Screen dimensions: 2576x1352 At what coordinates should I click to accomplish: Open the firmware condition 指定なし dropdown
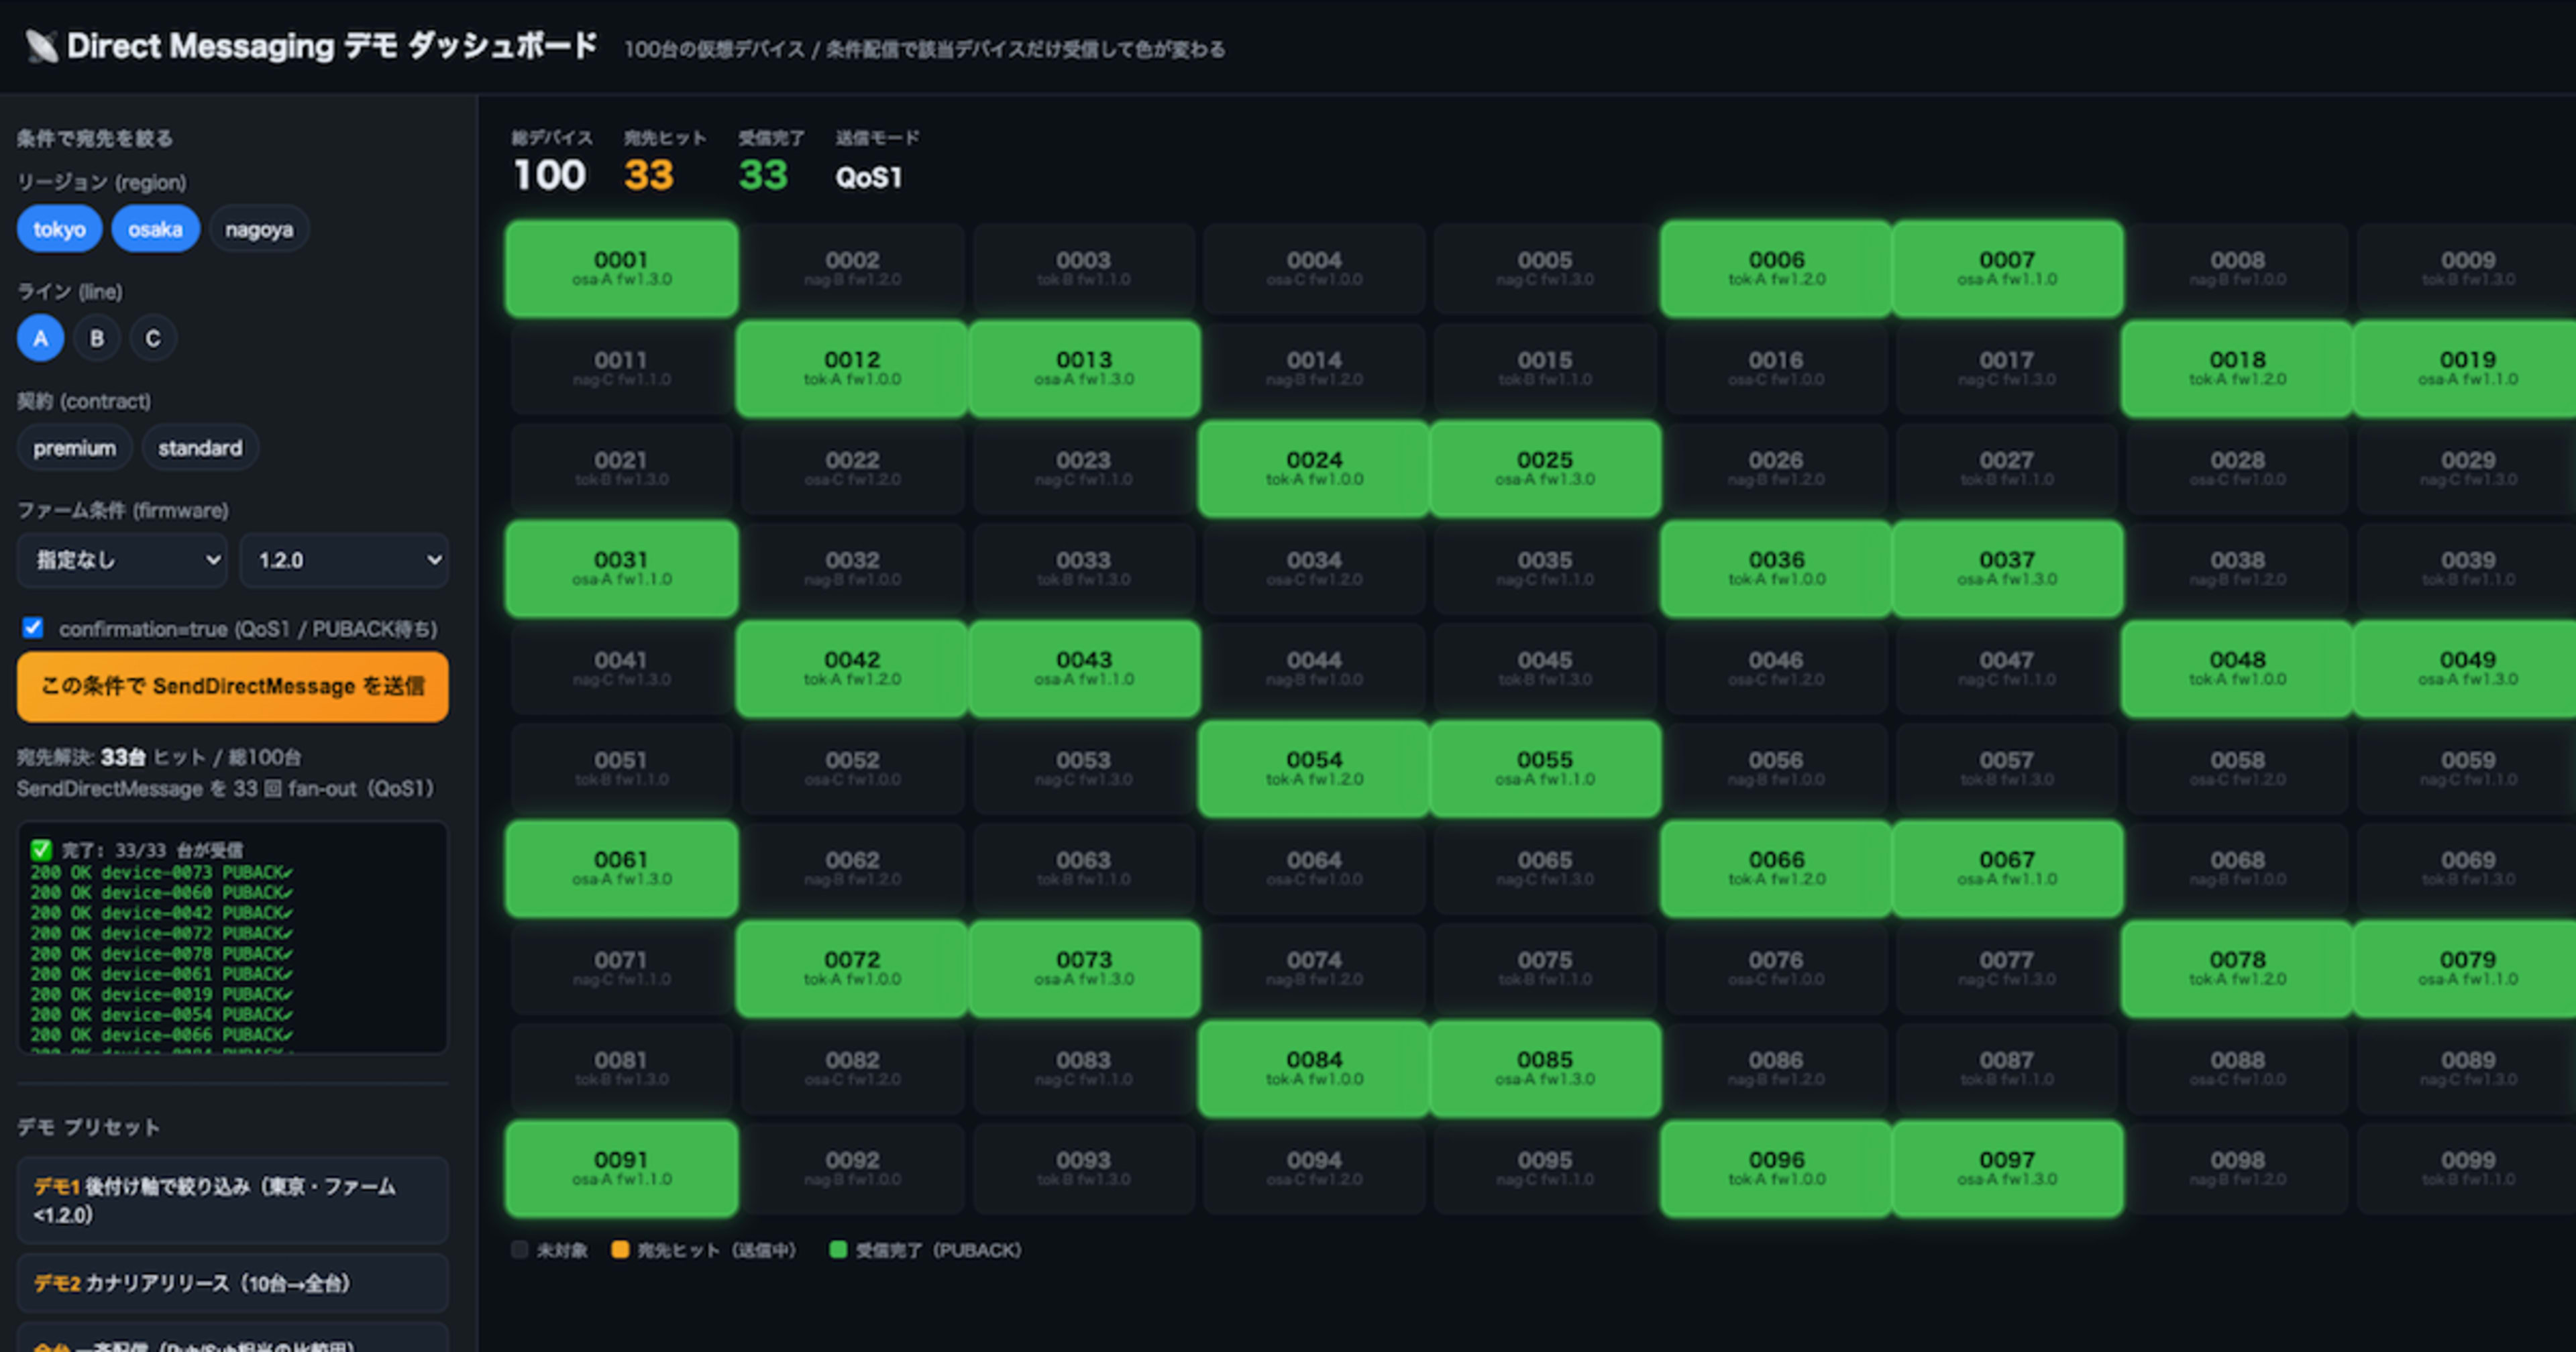(122, 560)
